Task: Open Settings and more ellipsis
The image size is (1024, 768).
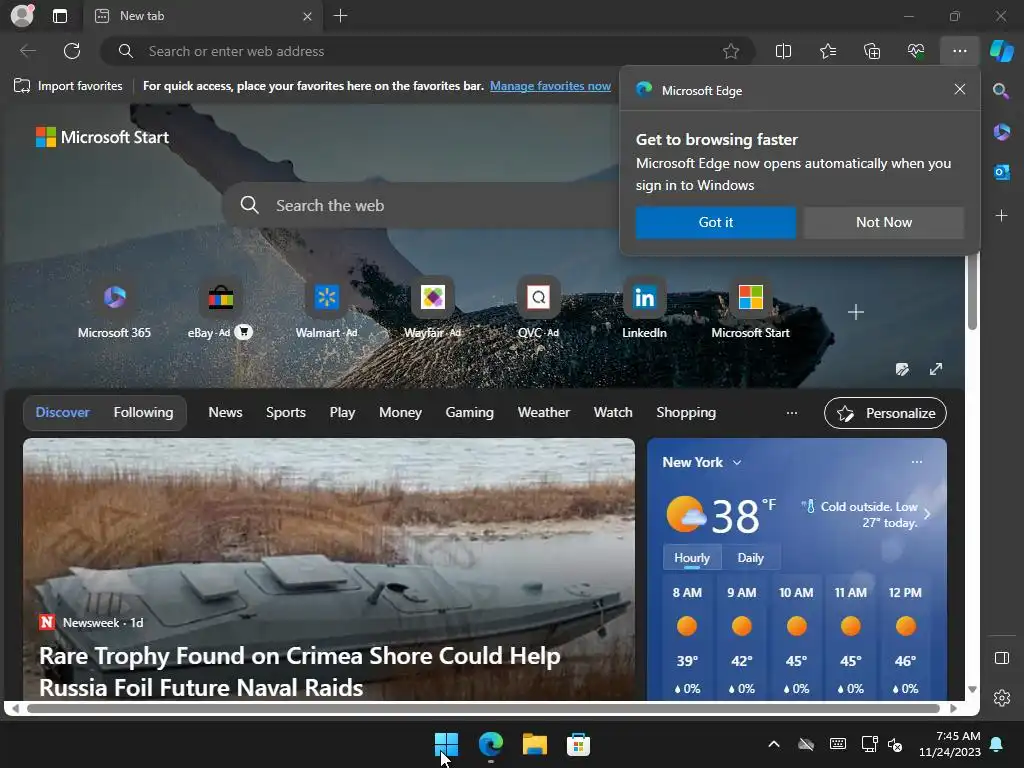Action: tap(959, 51)
